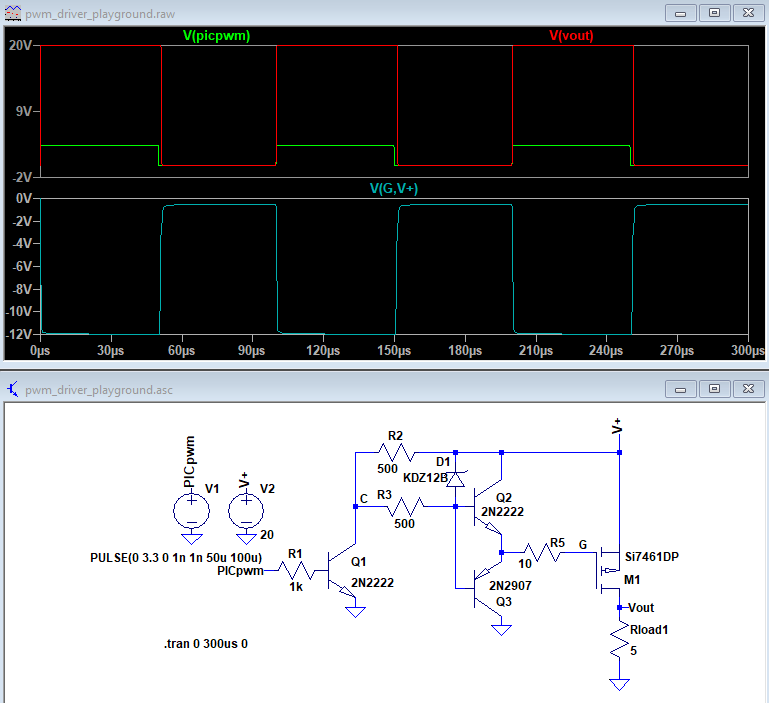Click the PICpwm label left of R1

click(x=240, y=571)
